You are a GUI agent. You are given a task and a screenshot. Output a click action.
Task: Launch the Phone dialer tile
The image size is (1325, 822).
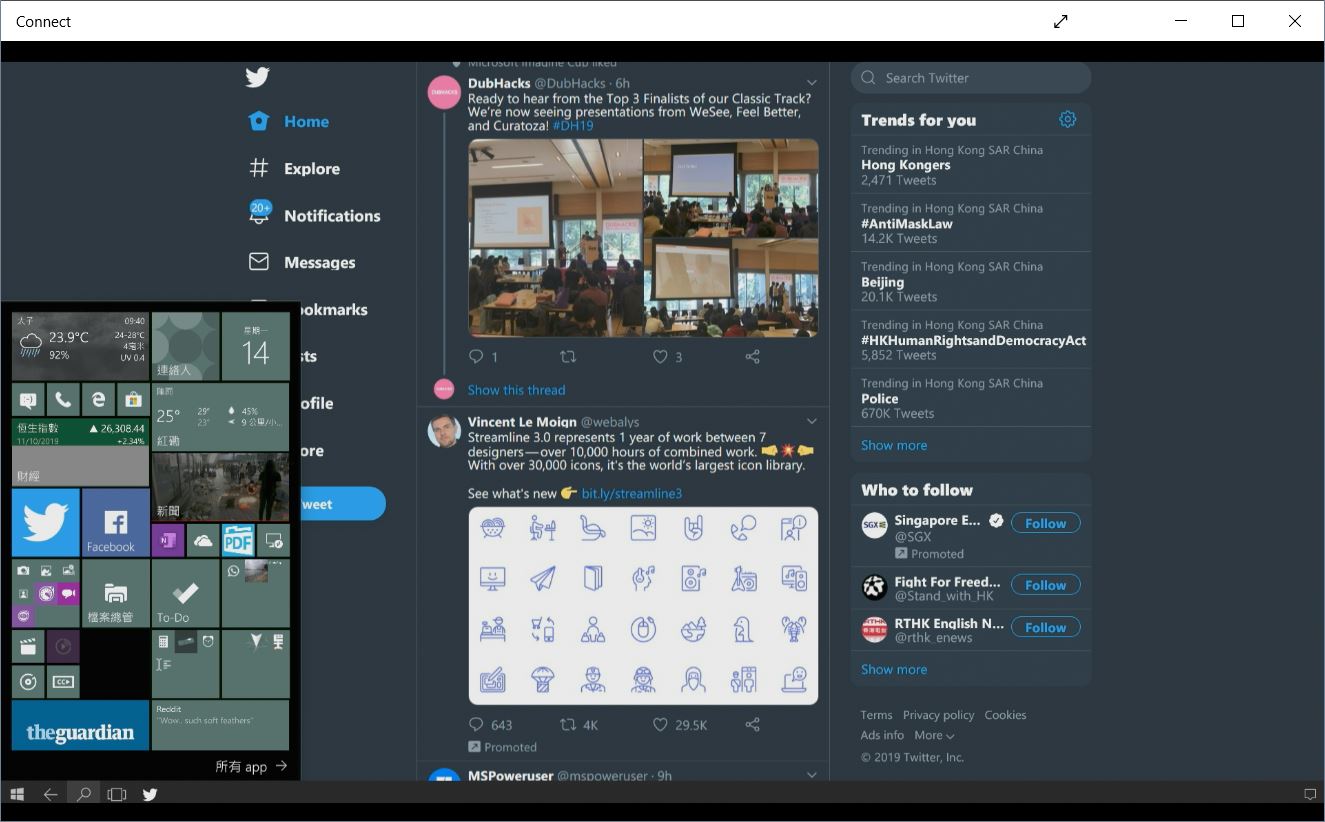(63, 400)
